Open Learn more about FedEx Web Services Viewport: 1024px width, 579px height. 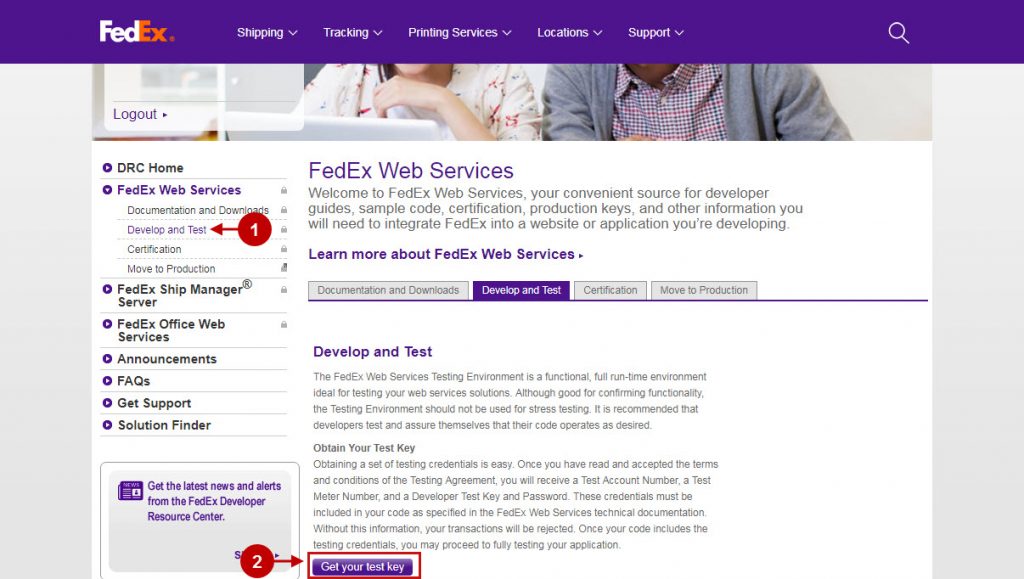click(445, 254)
